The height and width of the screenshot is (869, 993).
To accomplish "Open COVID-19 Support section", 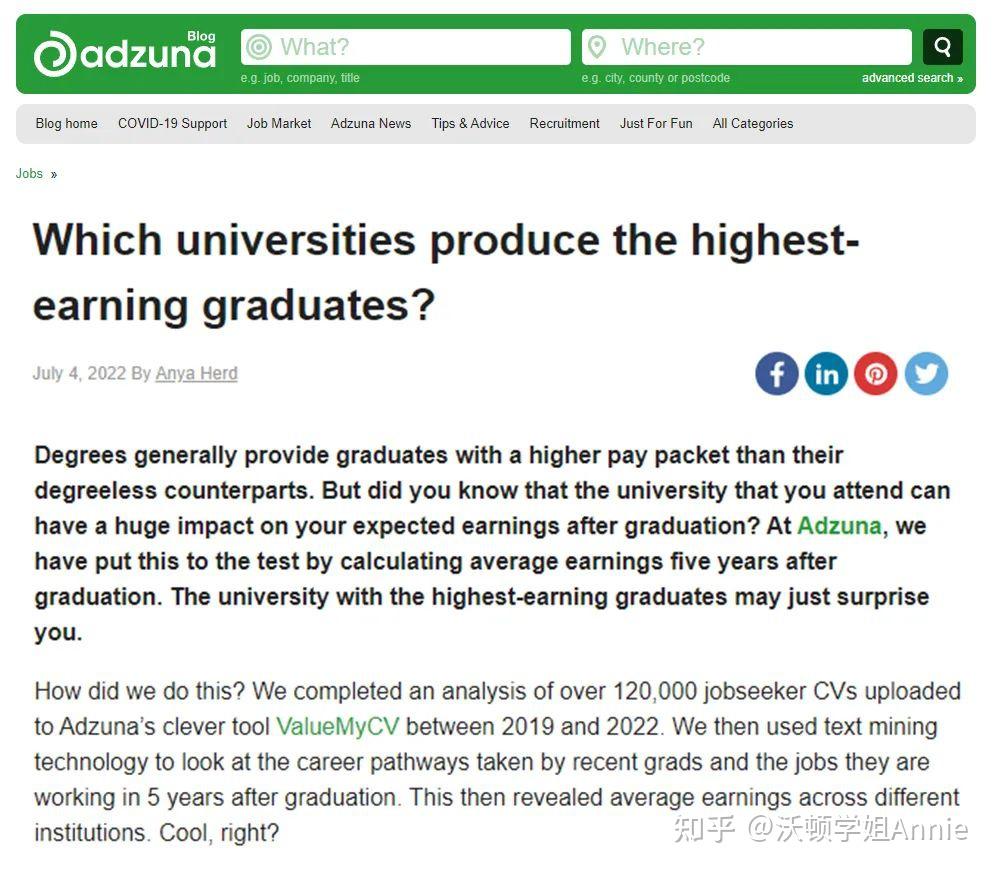I will [x=172, y=124].
